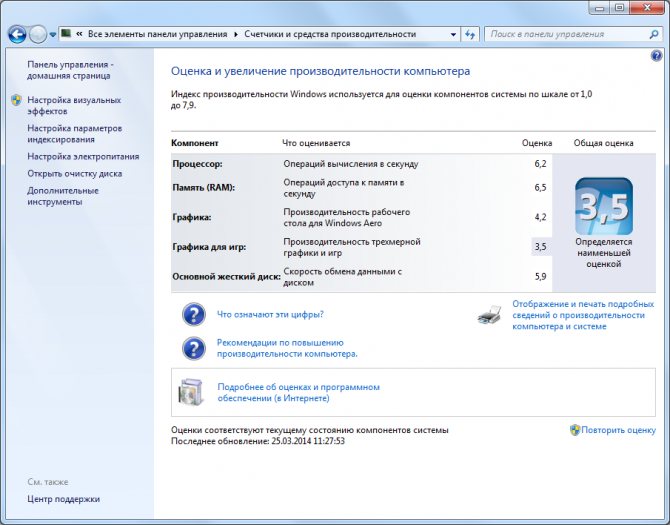
Task: Select breadcrumb 'Все элементы панели управления'
Action: (x=157, y=34)
